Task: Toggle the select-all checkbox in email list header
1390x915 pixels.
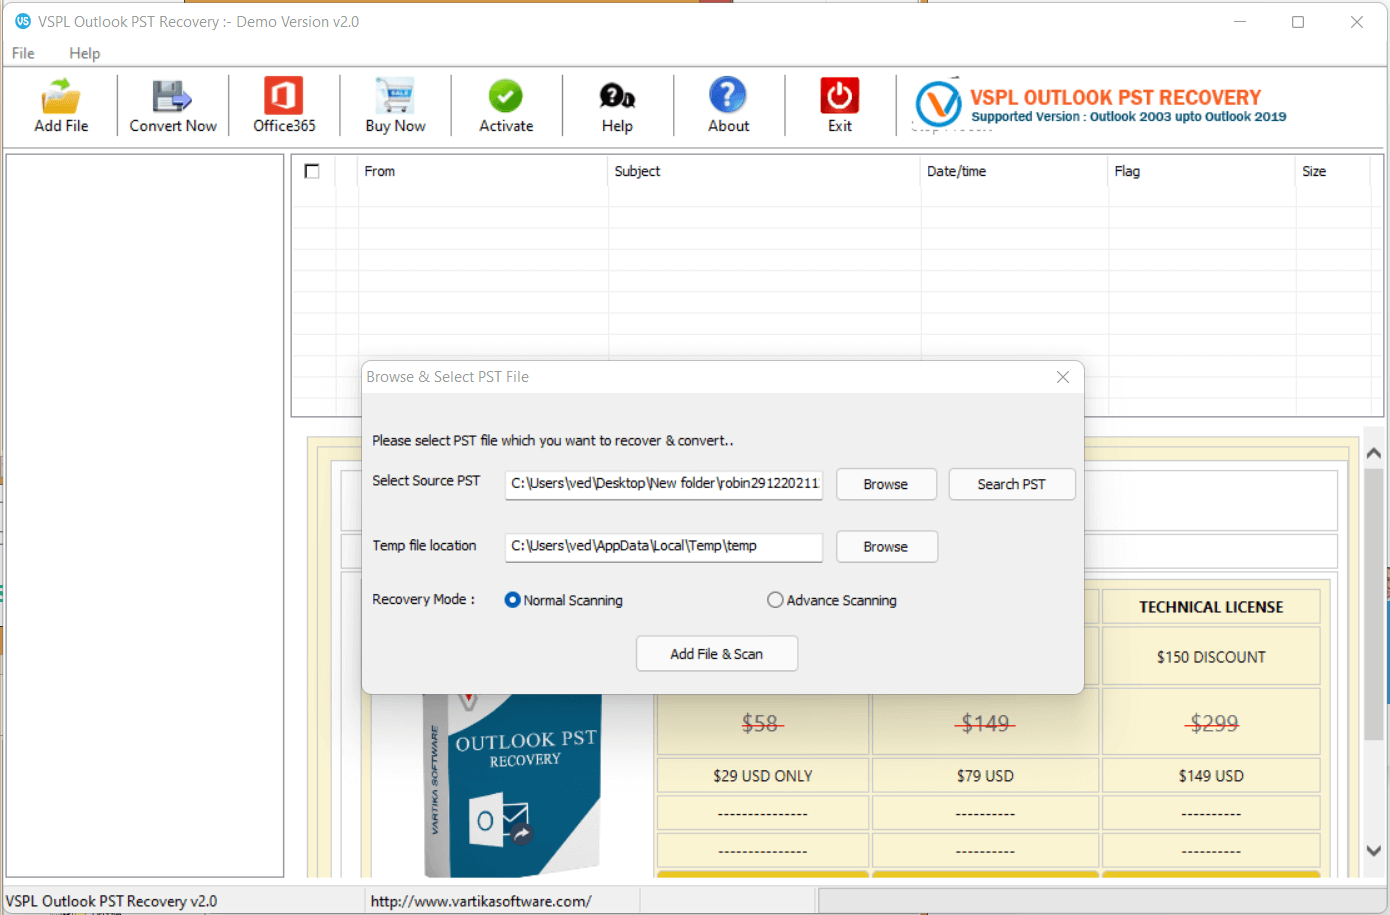Action: [312, 171]
